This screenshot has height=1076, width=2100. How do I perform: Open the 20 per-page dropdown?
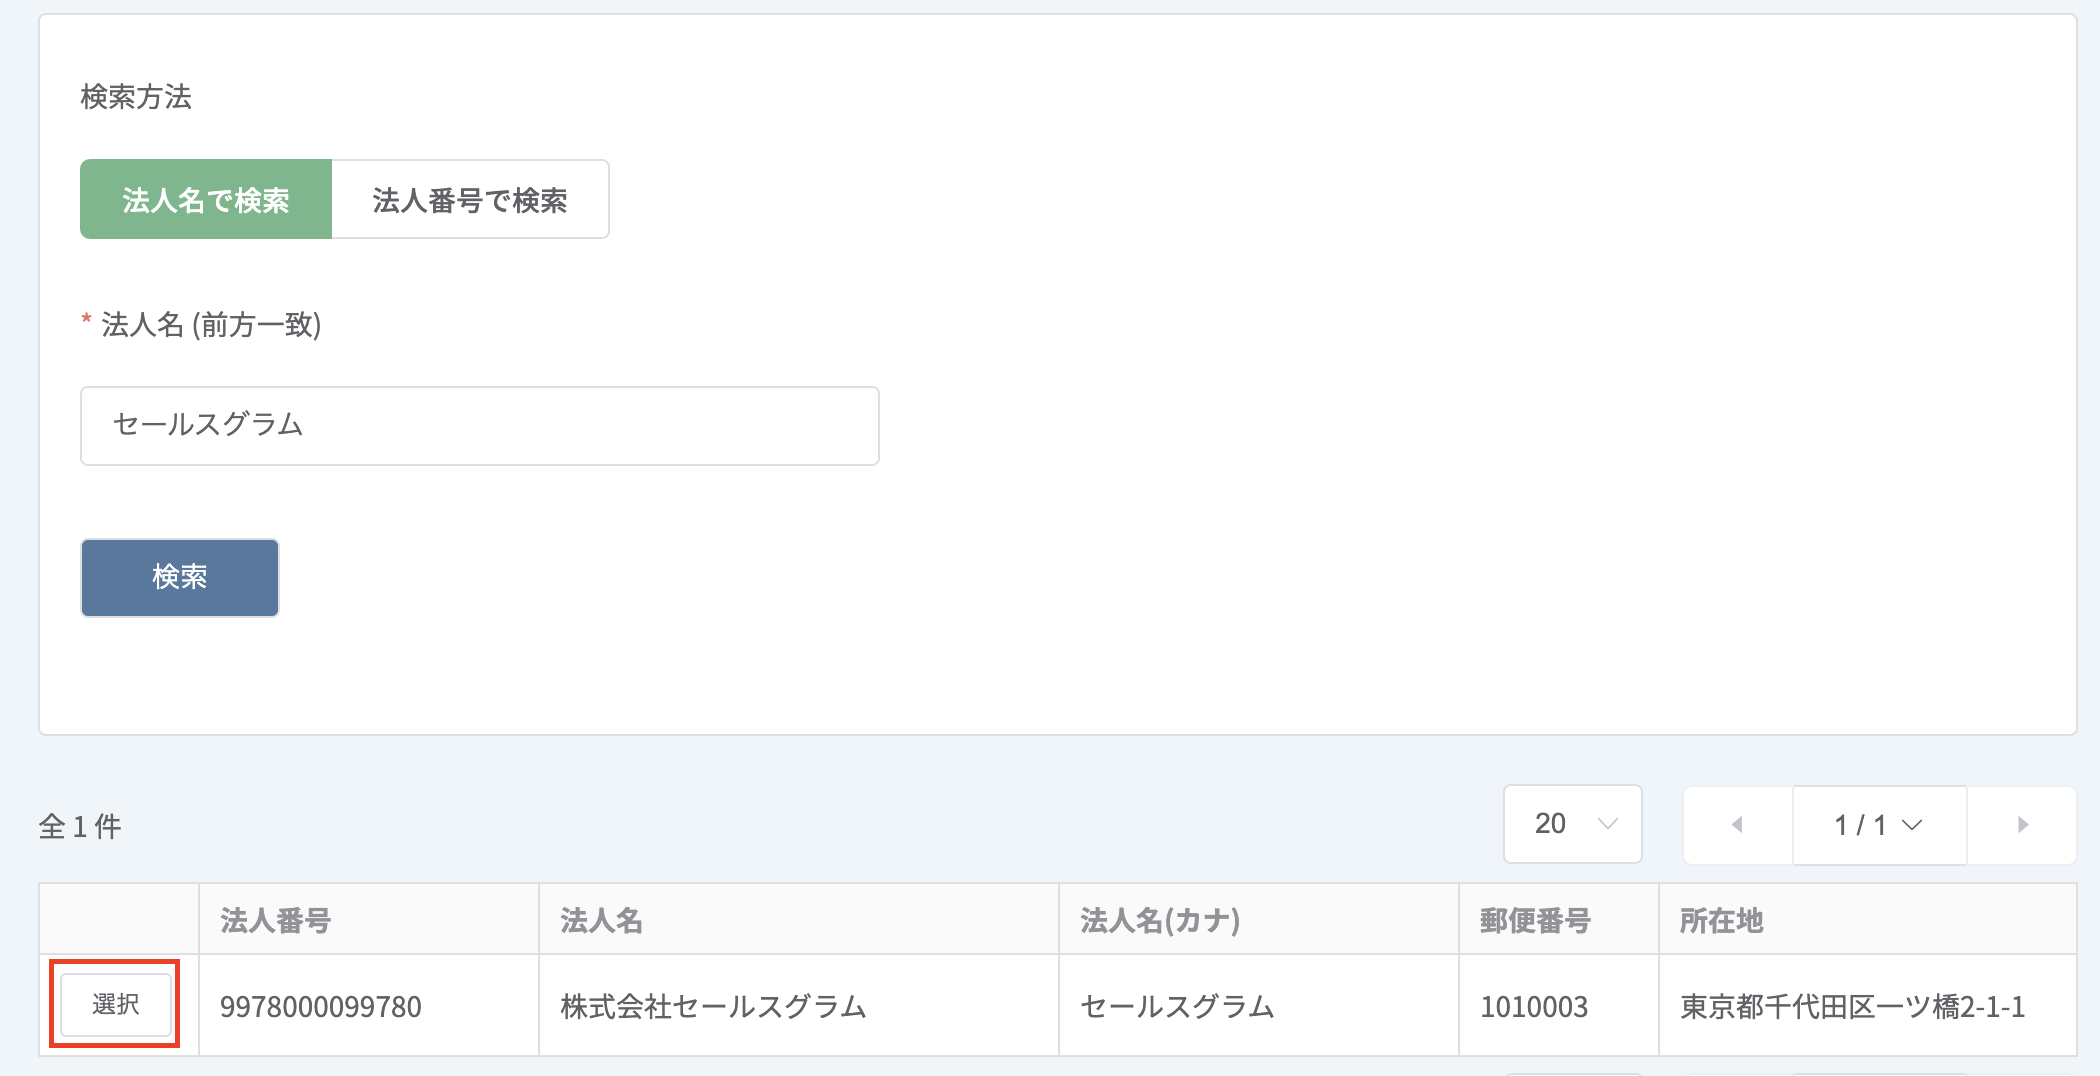[1573, 824]
